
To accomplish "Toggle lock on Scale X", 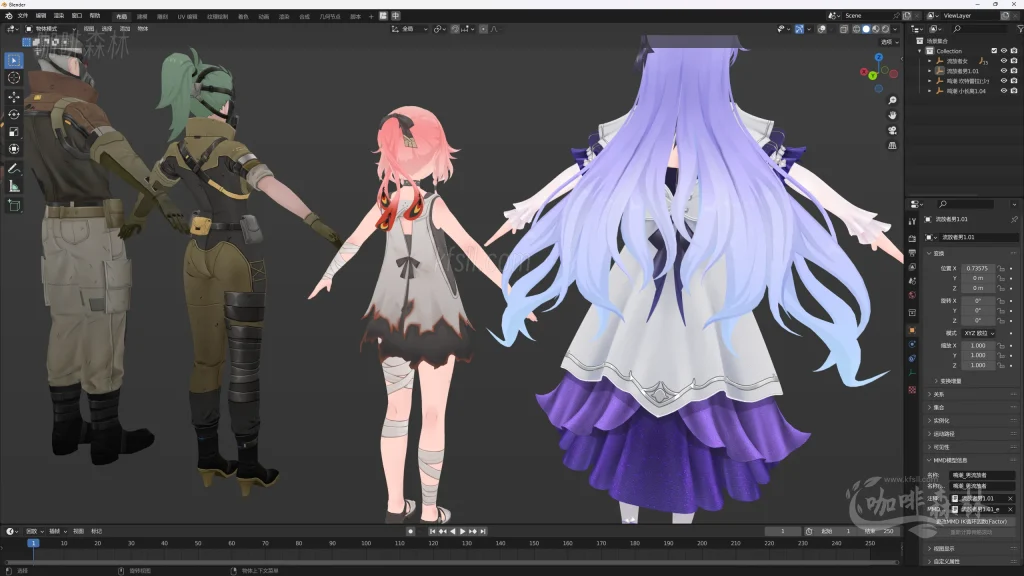I will click(x=1001, y=345).
